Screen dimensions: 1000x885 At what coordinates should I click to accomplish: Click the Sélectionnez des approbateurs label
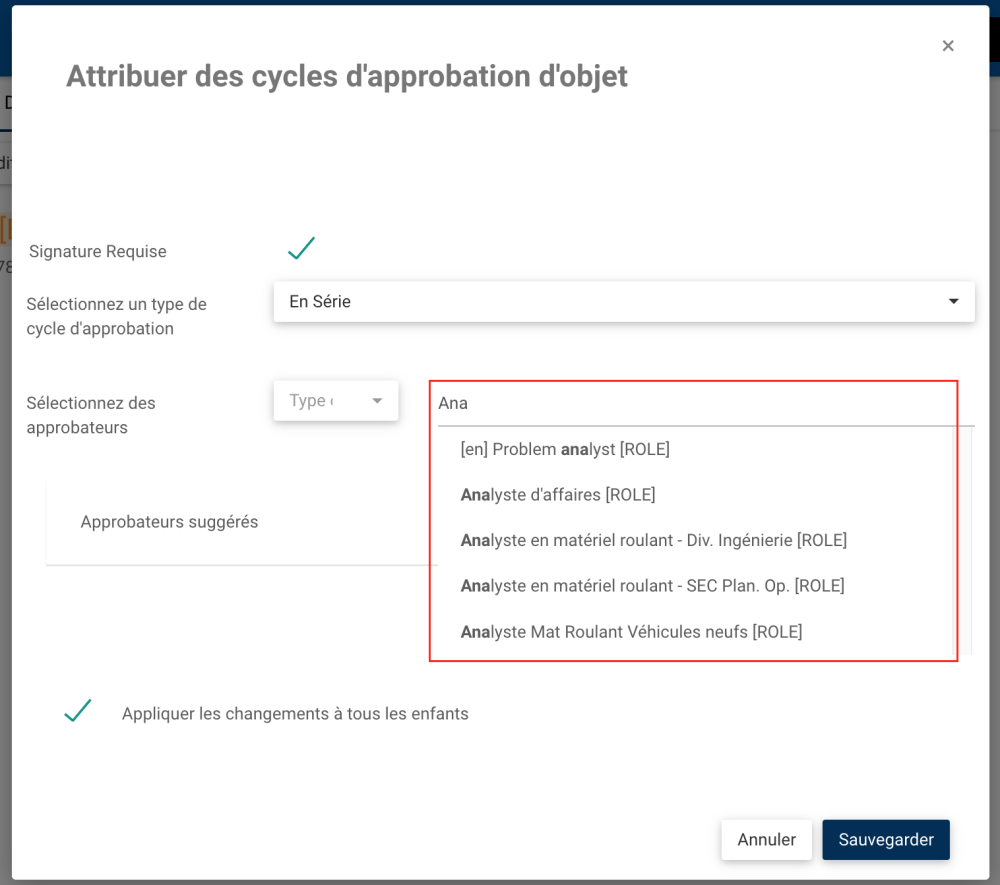click(91, 415)
